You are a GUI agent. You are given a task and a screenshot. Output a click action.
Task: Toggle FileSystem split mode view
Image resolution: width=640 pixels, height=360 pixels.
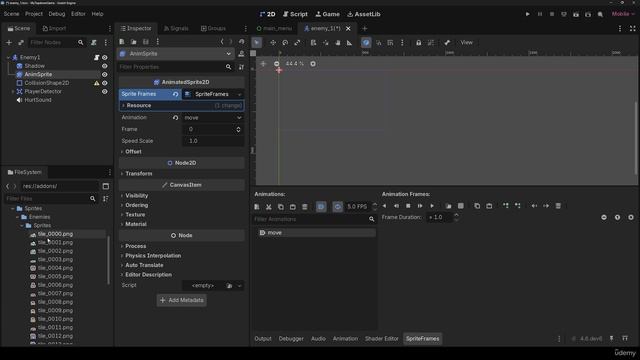(106, 186)
